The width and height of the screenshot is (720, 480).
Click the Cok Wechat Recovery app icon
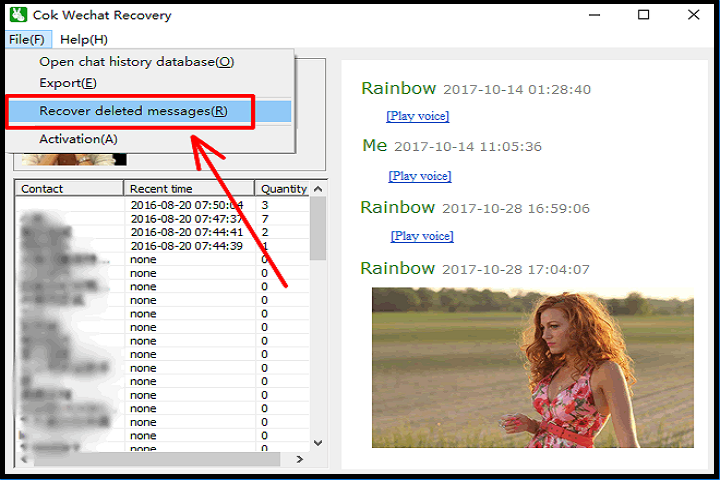coord(17,15)
